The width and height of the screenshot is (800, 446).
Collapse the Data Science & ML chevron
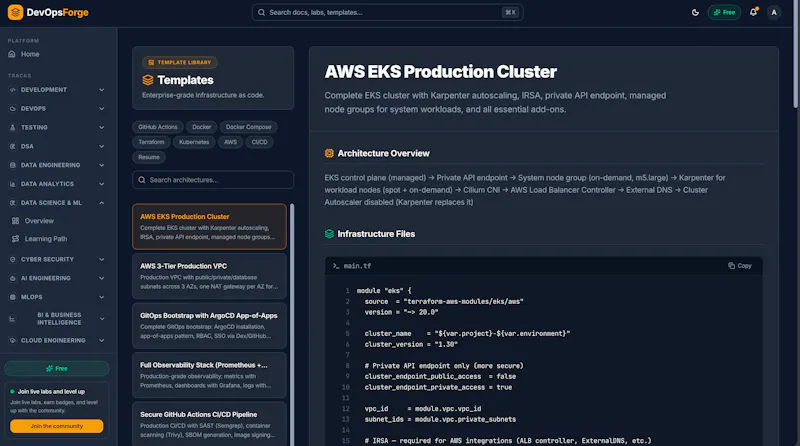click(102, 203)
